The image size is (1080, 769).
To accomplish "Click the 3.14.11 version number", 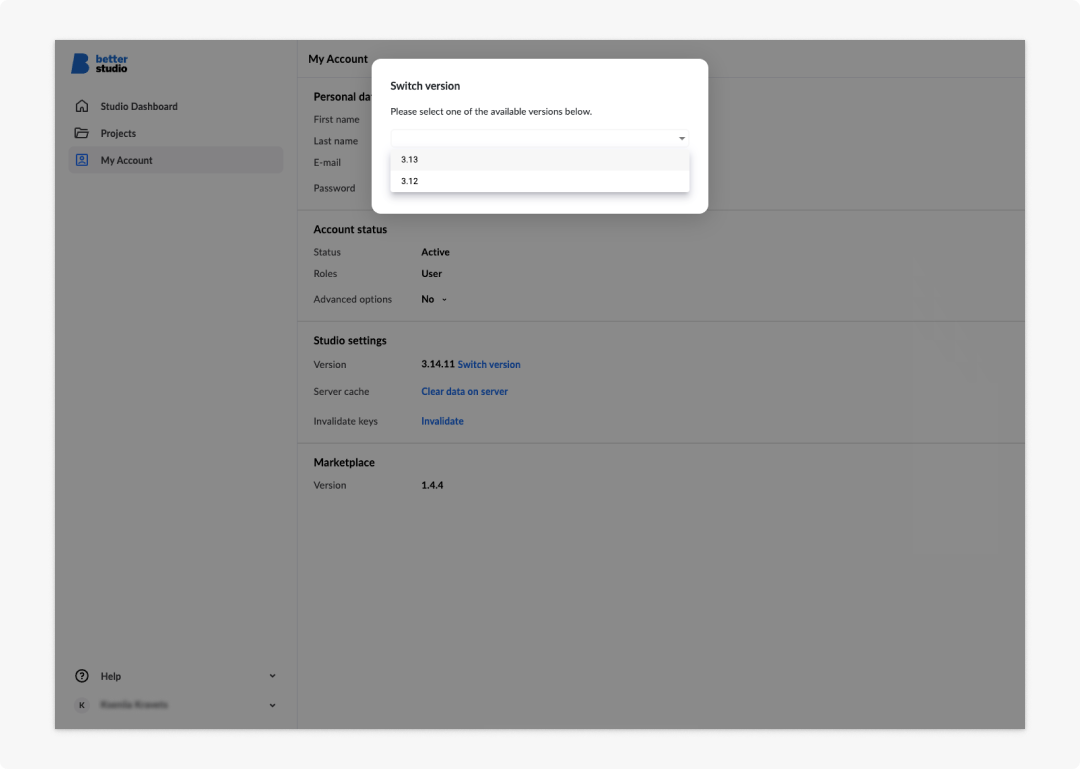I will tap(438, 365).
